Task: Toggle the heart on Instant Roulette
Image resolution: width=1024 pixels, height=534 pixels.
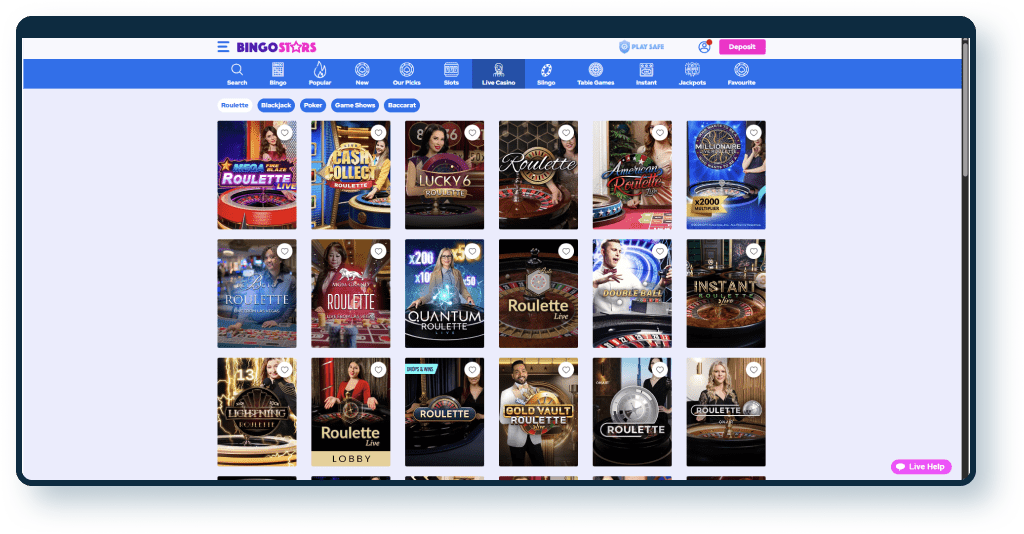Action: (754, 251)
